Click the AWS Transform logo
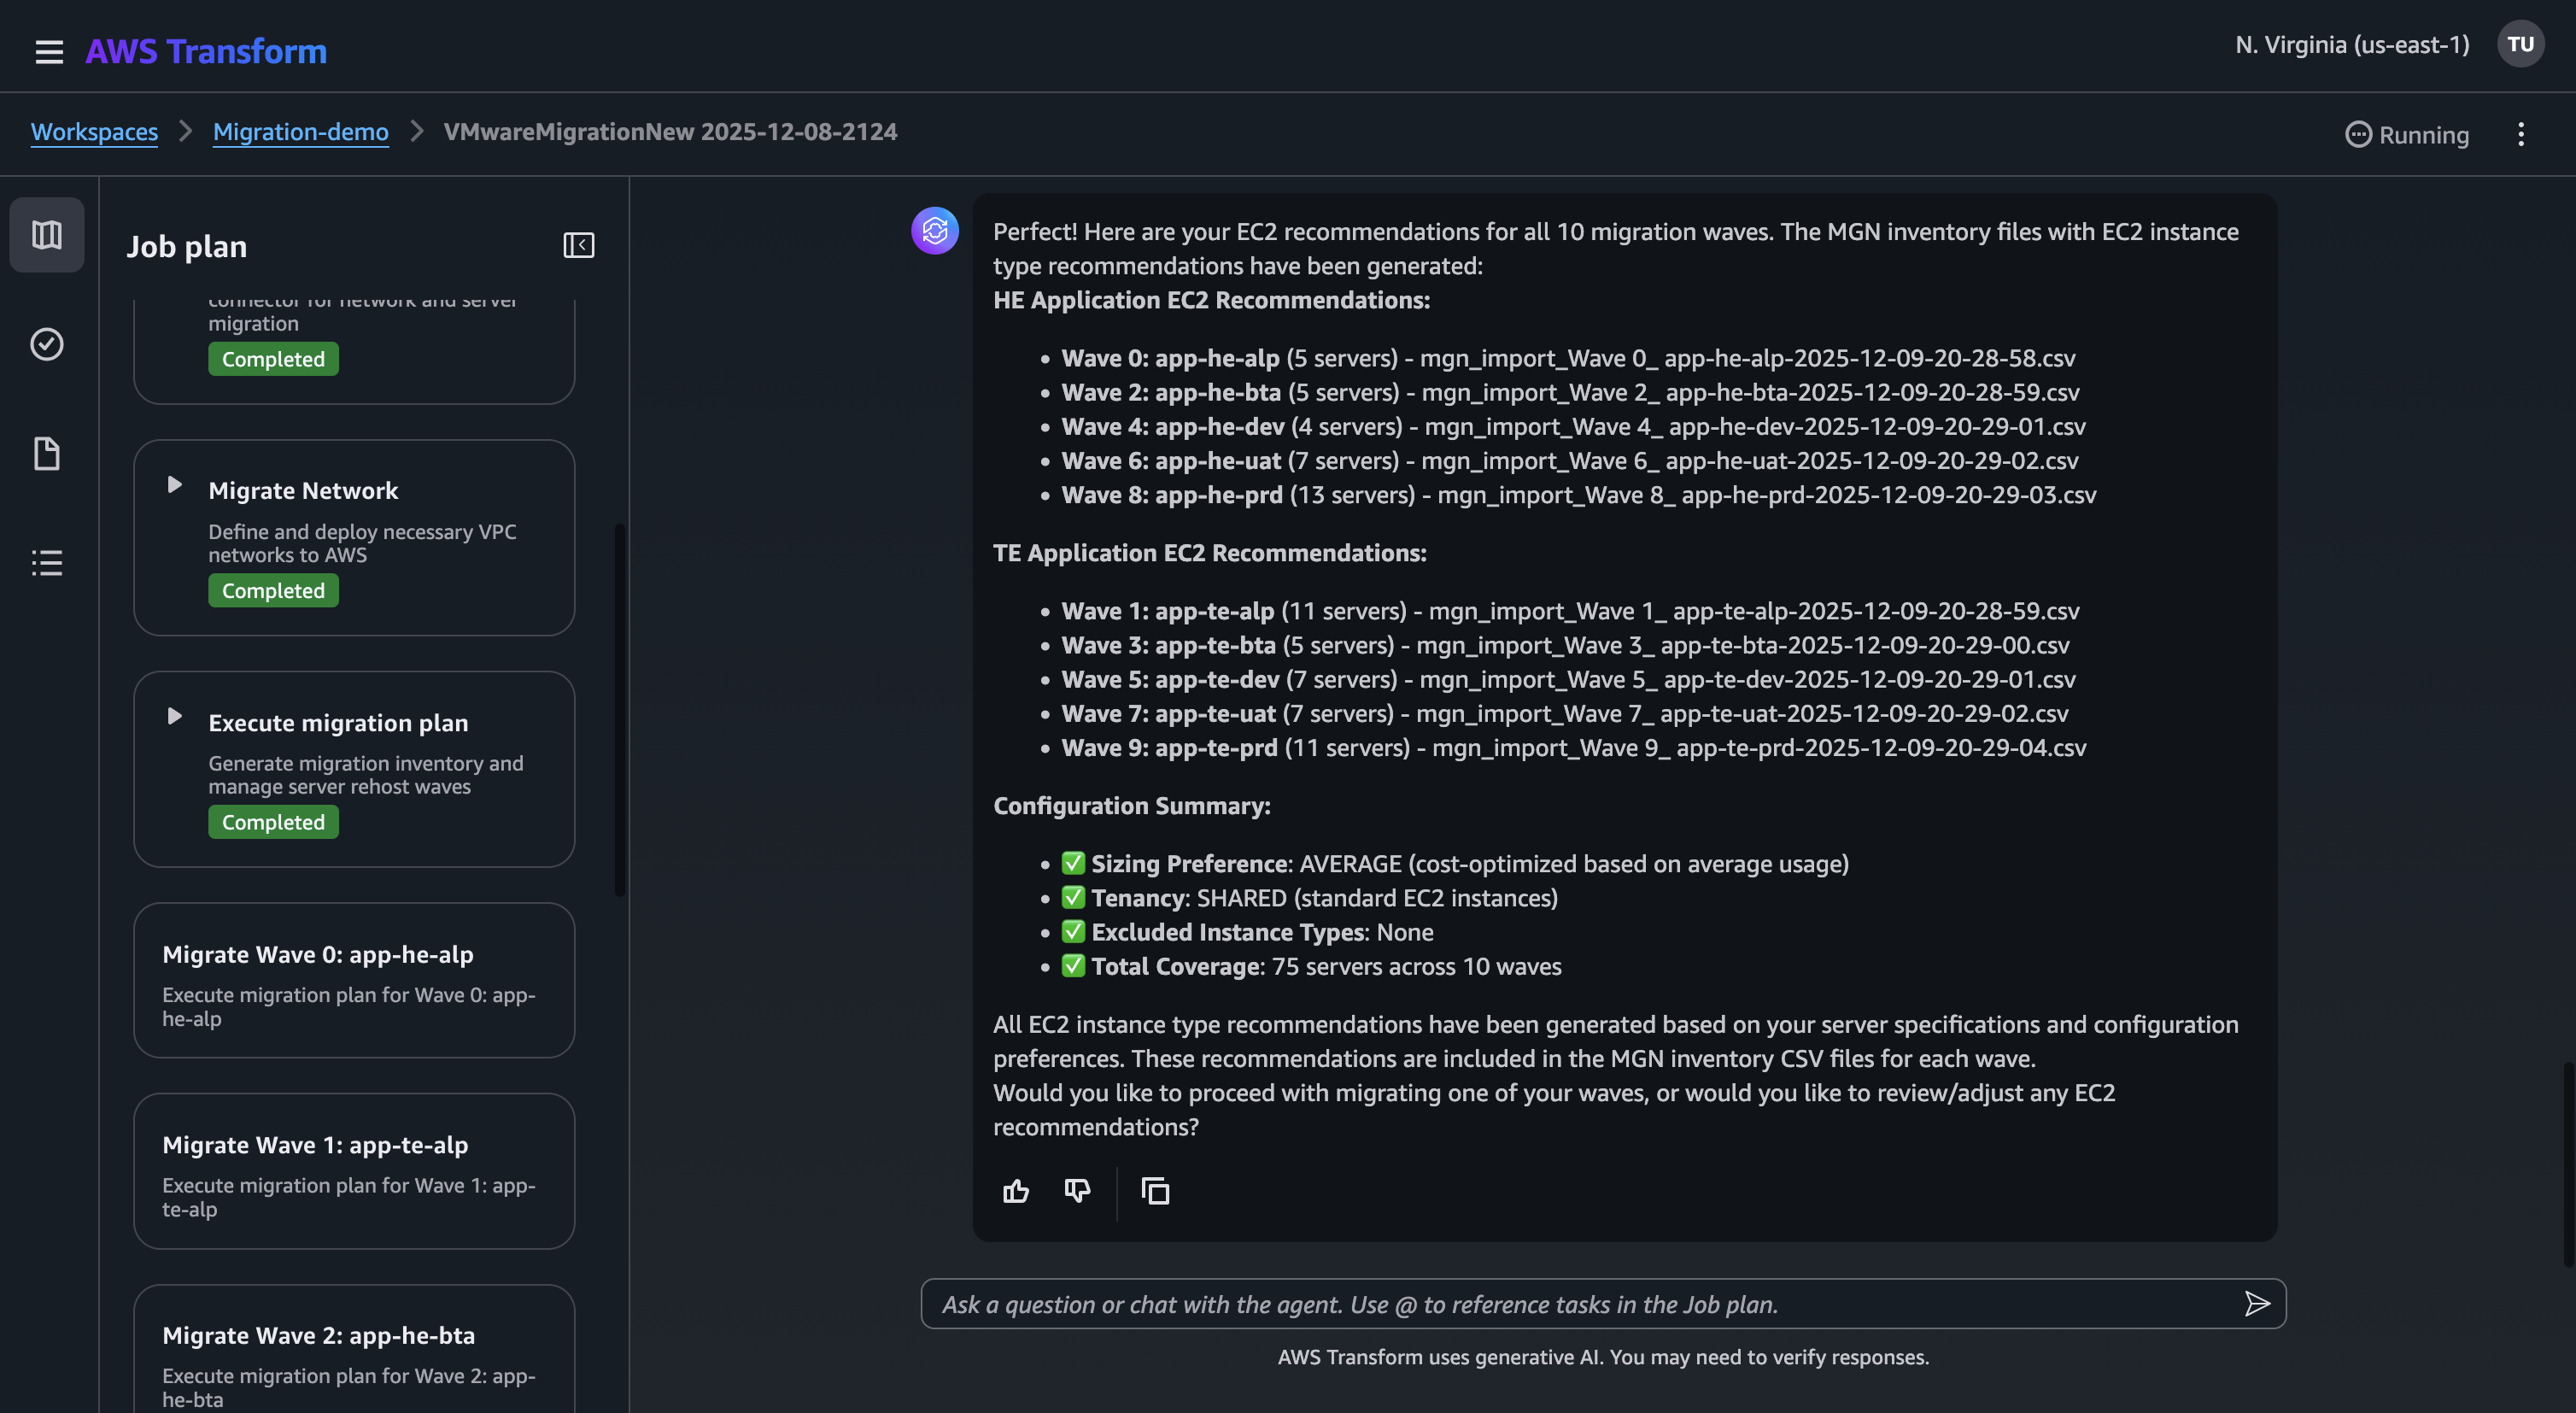The image size is (2576, 1413). point(205,50)
